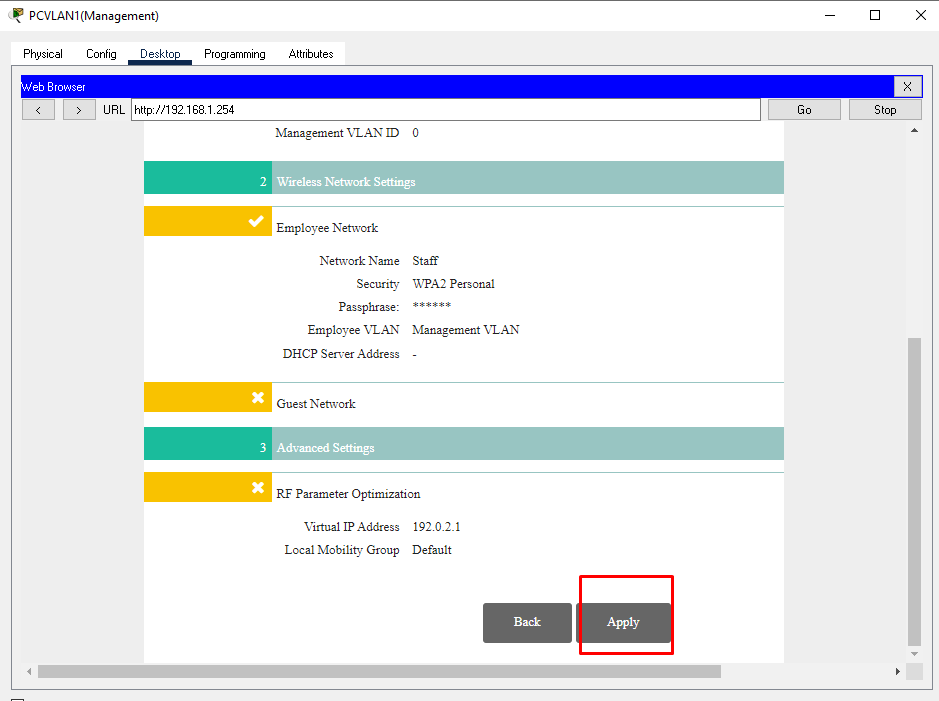939x701 pixels.
Task: Select the Desktop tab
Action: pyautogui.click(x=160, y=54)
